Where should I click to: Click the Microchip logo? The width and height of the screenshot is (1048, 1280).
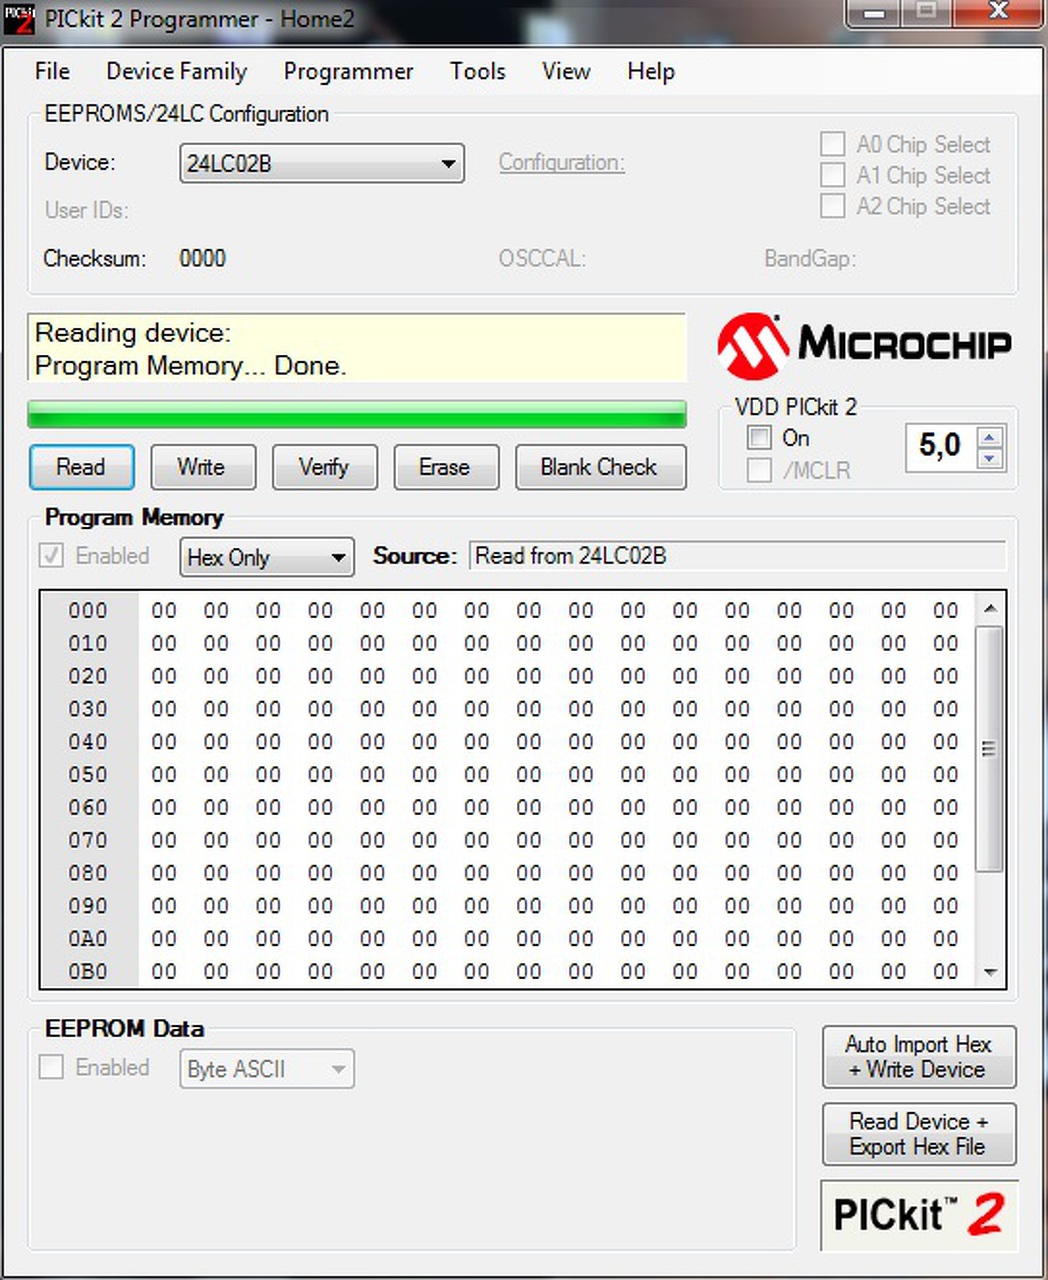[x=864, y=345]
